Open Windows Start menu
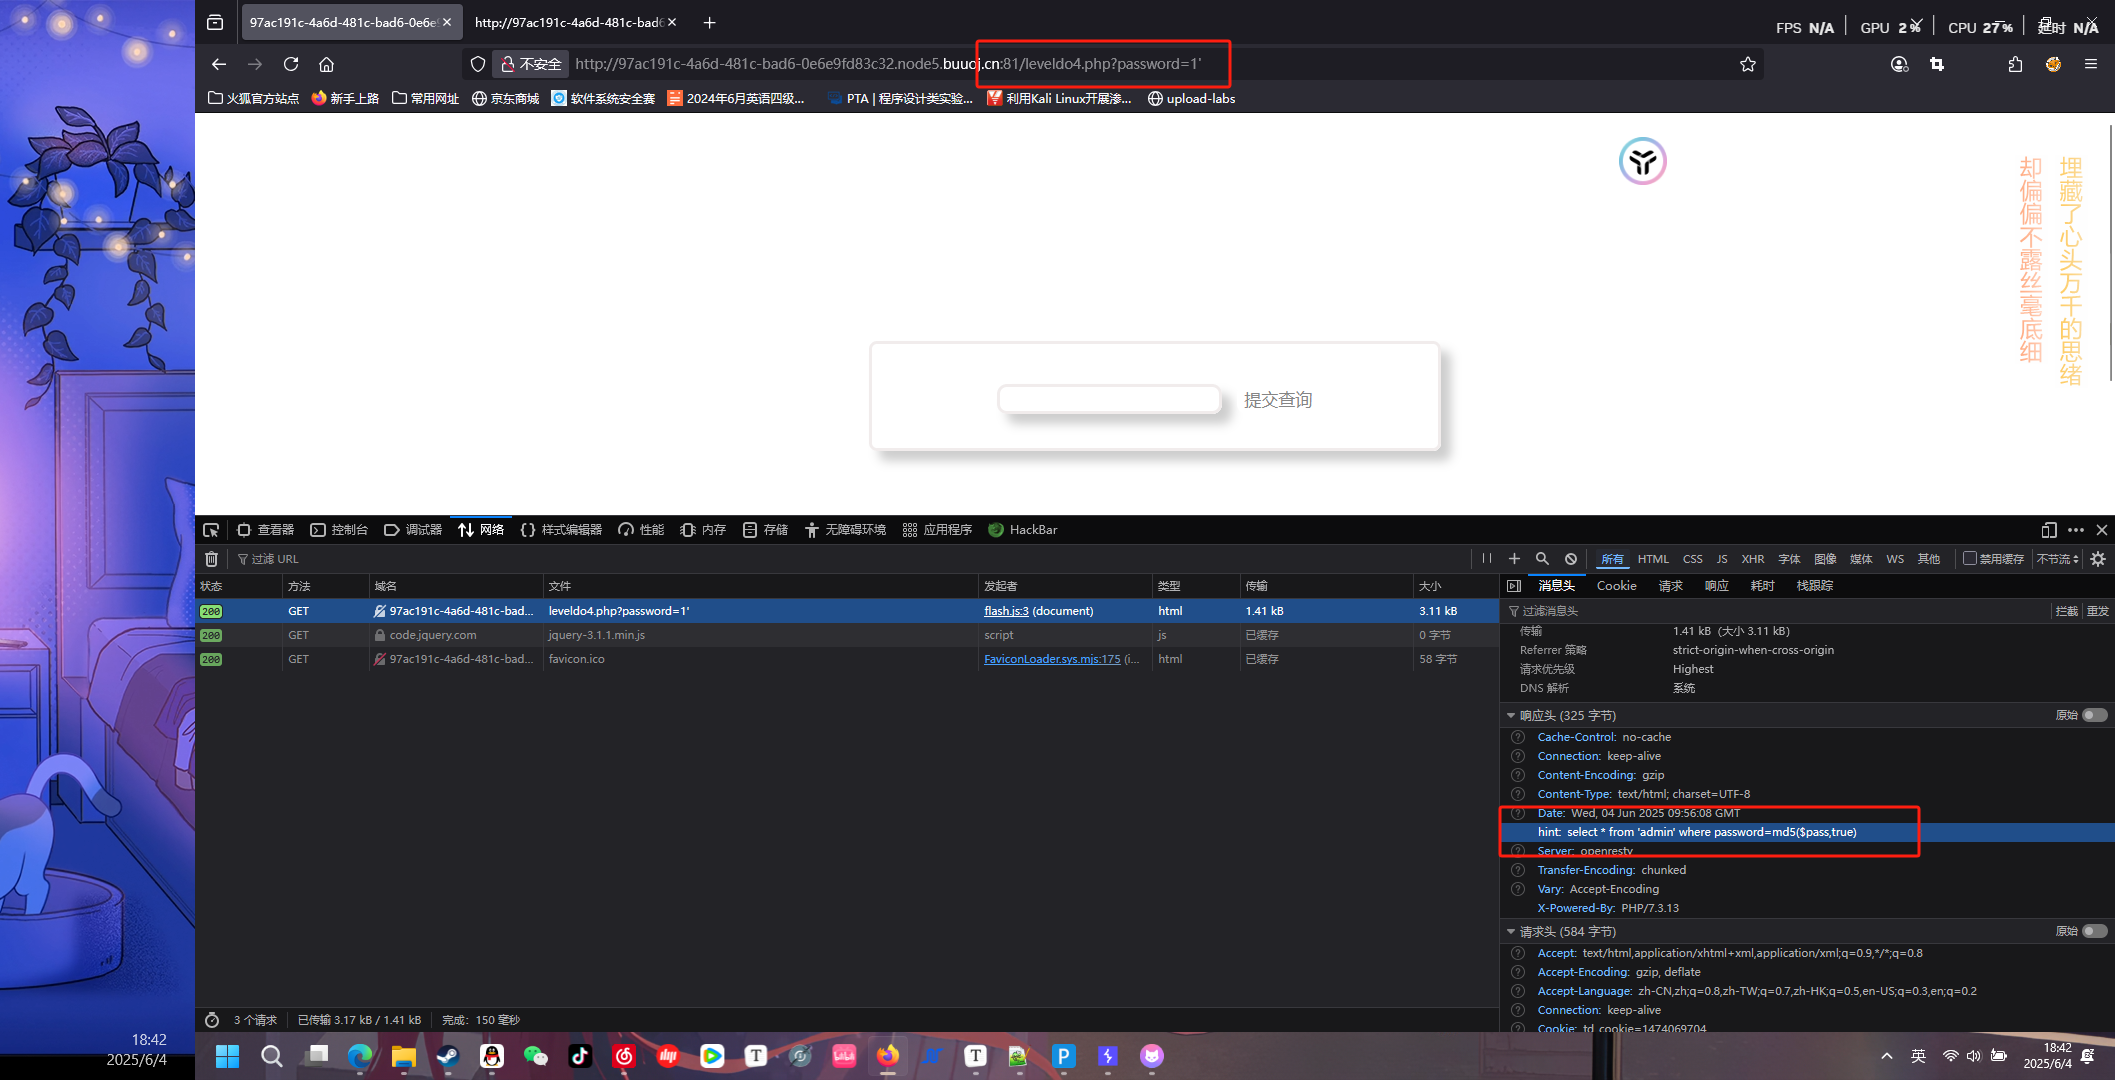The image size is (2115, 1080). point(227,1056)
